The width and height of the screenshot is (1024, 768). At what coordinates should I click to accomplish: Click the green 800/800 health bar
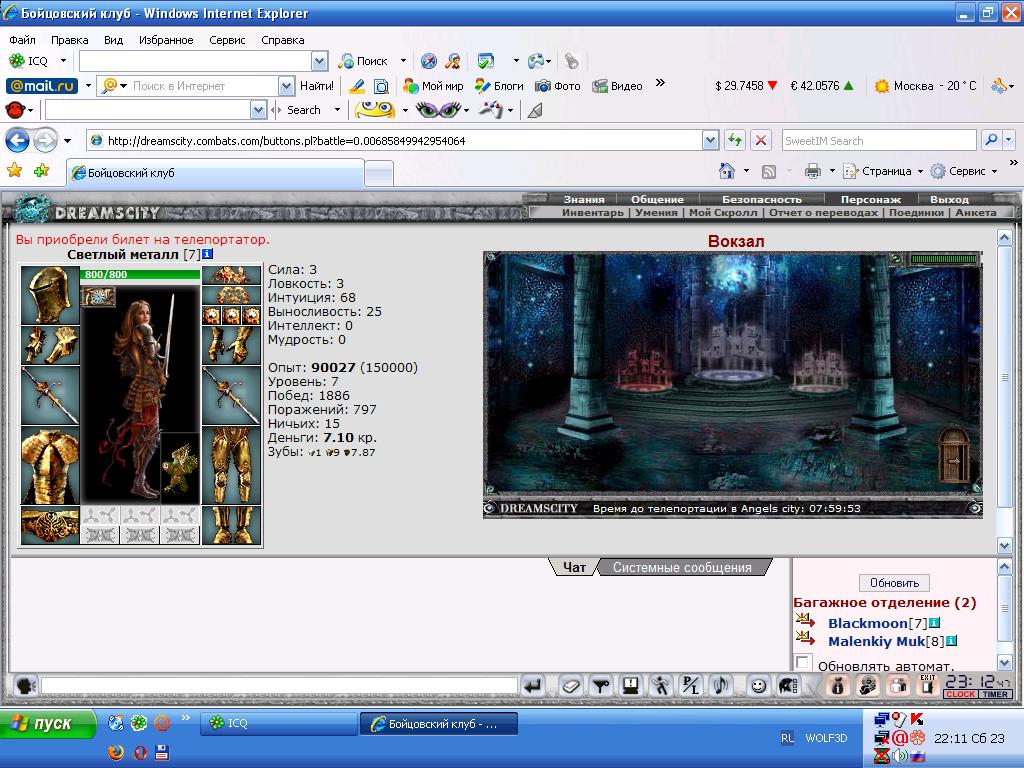tap(140, 274)
